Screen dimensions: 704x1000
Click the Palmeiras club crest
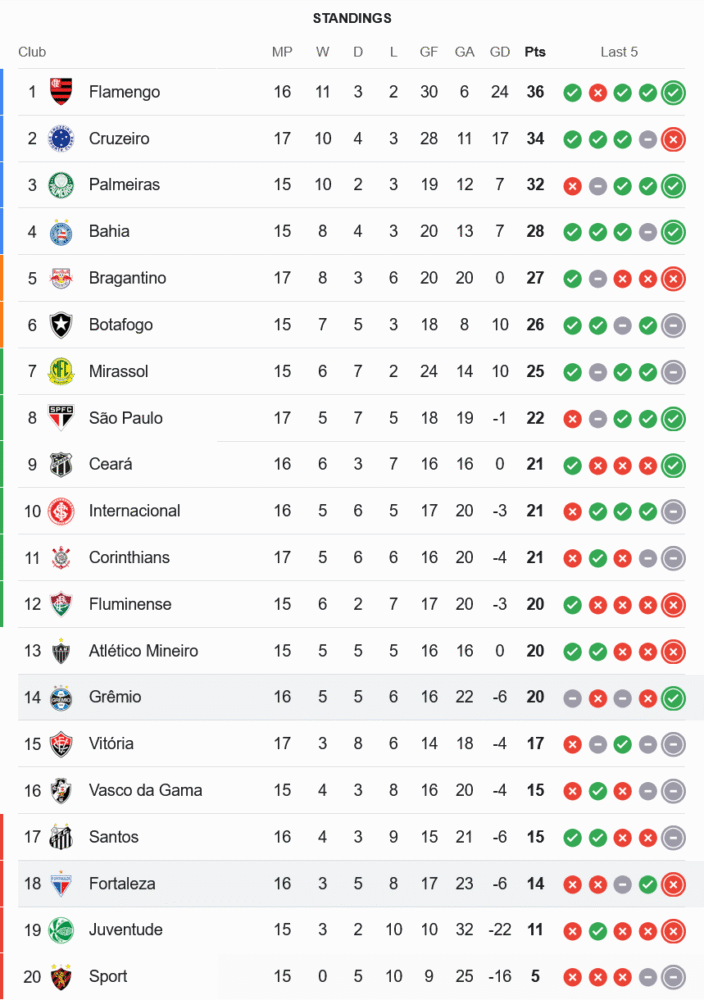62,185
